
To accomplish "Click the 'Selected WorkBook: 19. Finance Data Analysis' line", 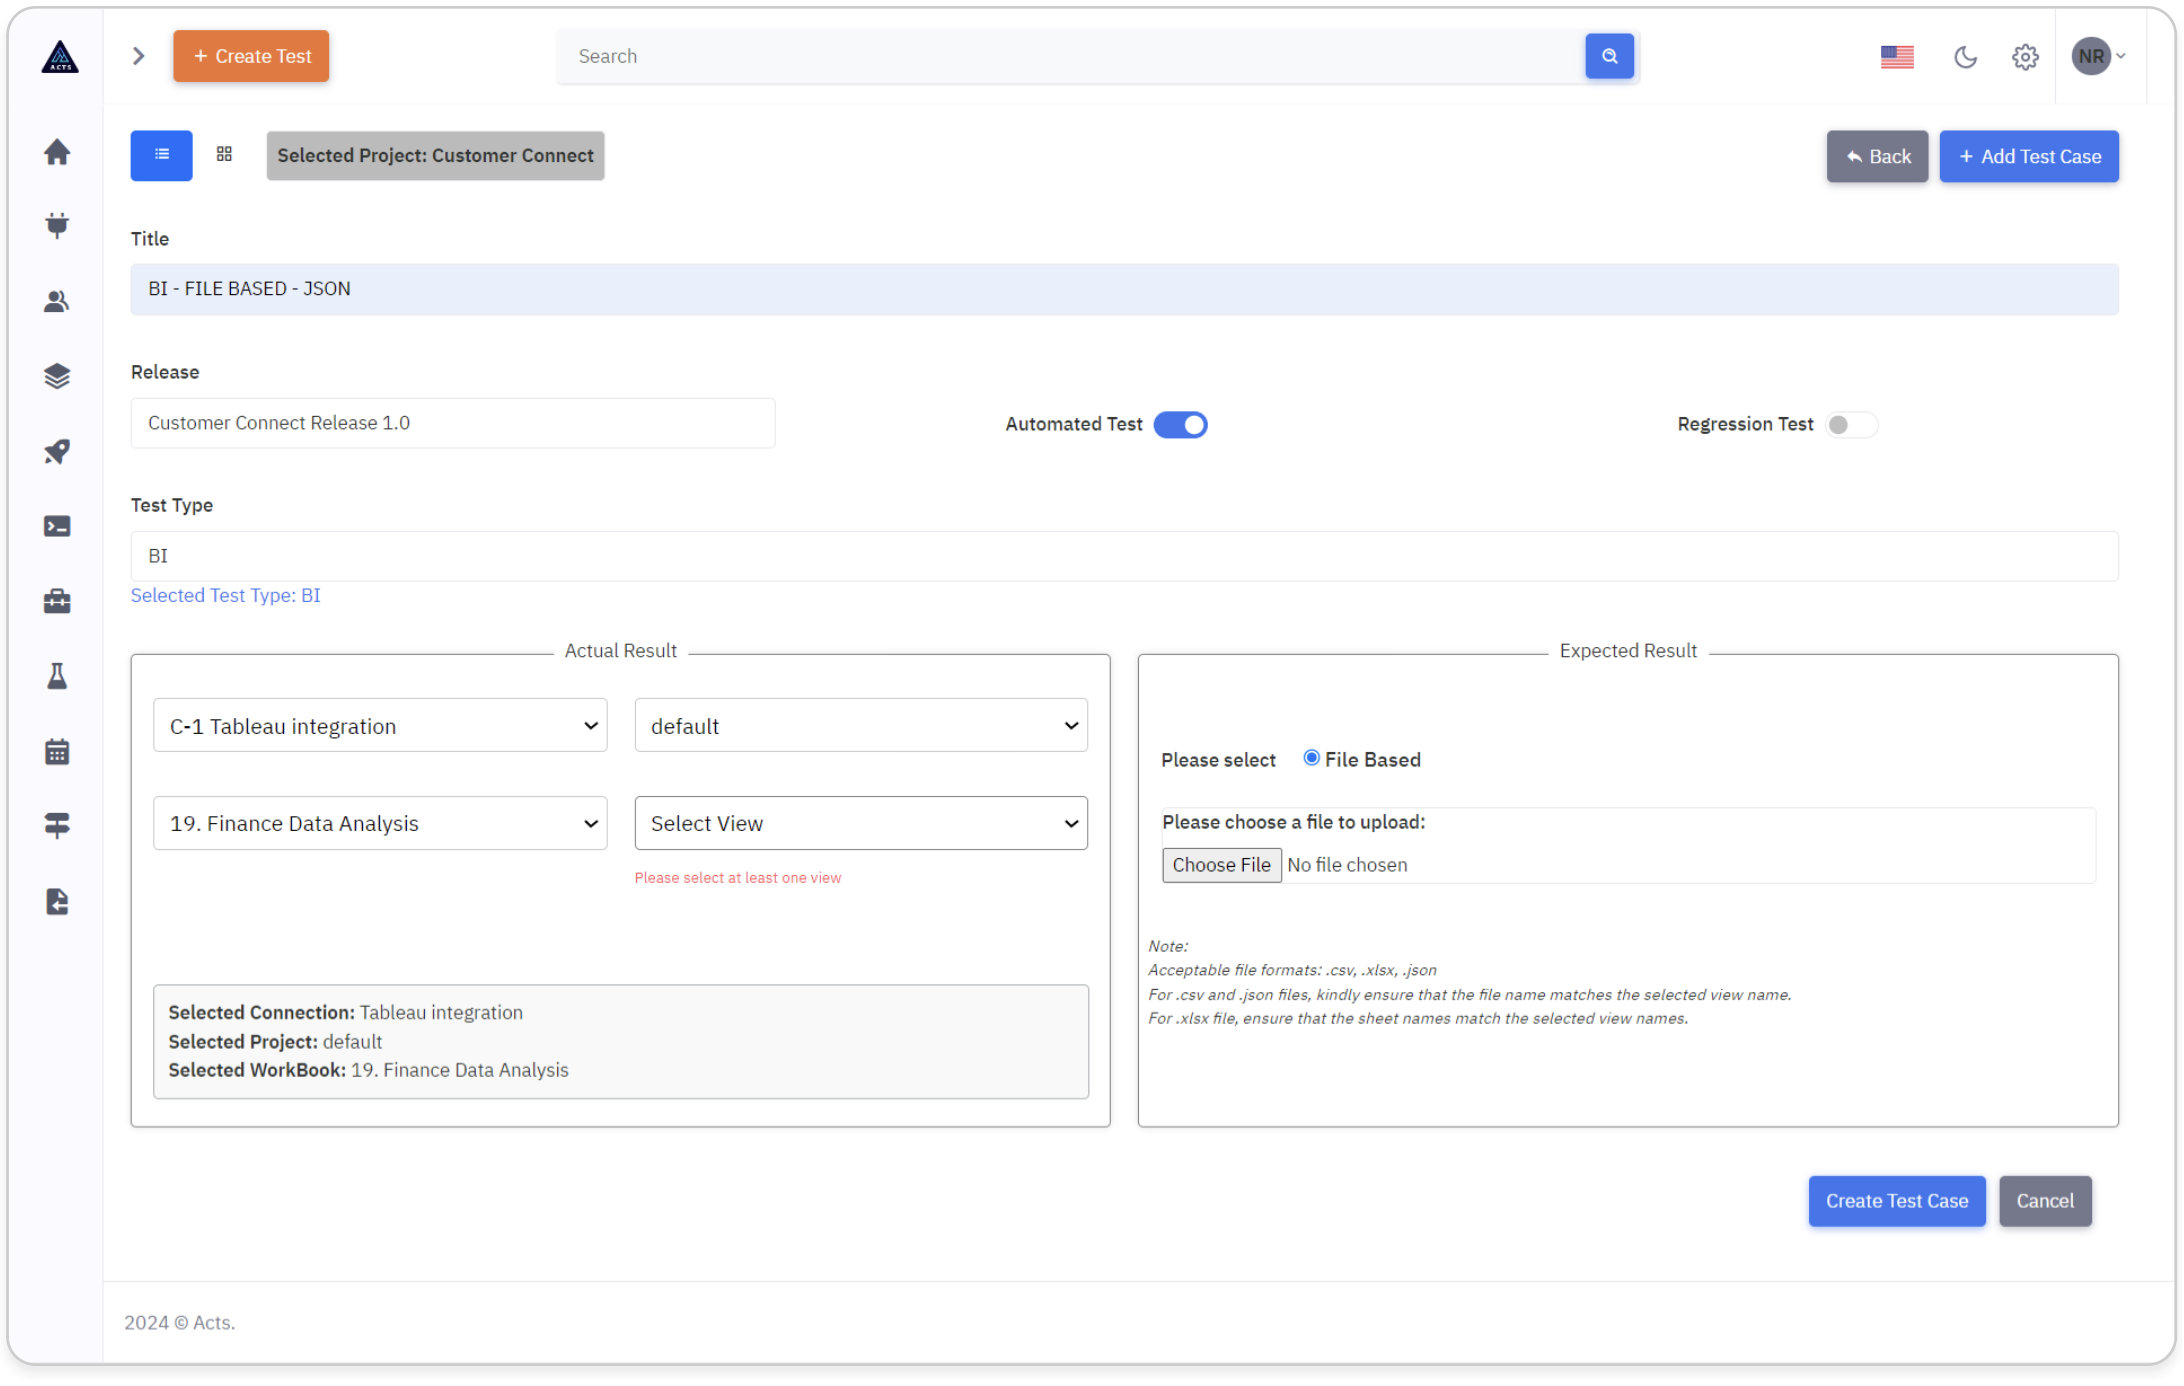I will (x=368, y=1070).
